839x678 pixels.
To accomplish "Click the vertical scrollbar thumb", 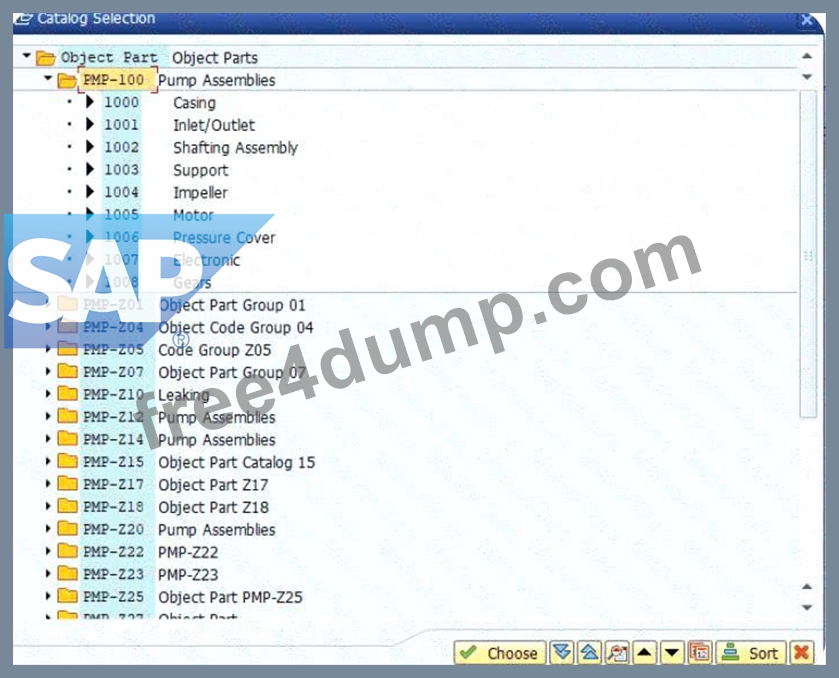I will tap(808, 254).
